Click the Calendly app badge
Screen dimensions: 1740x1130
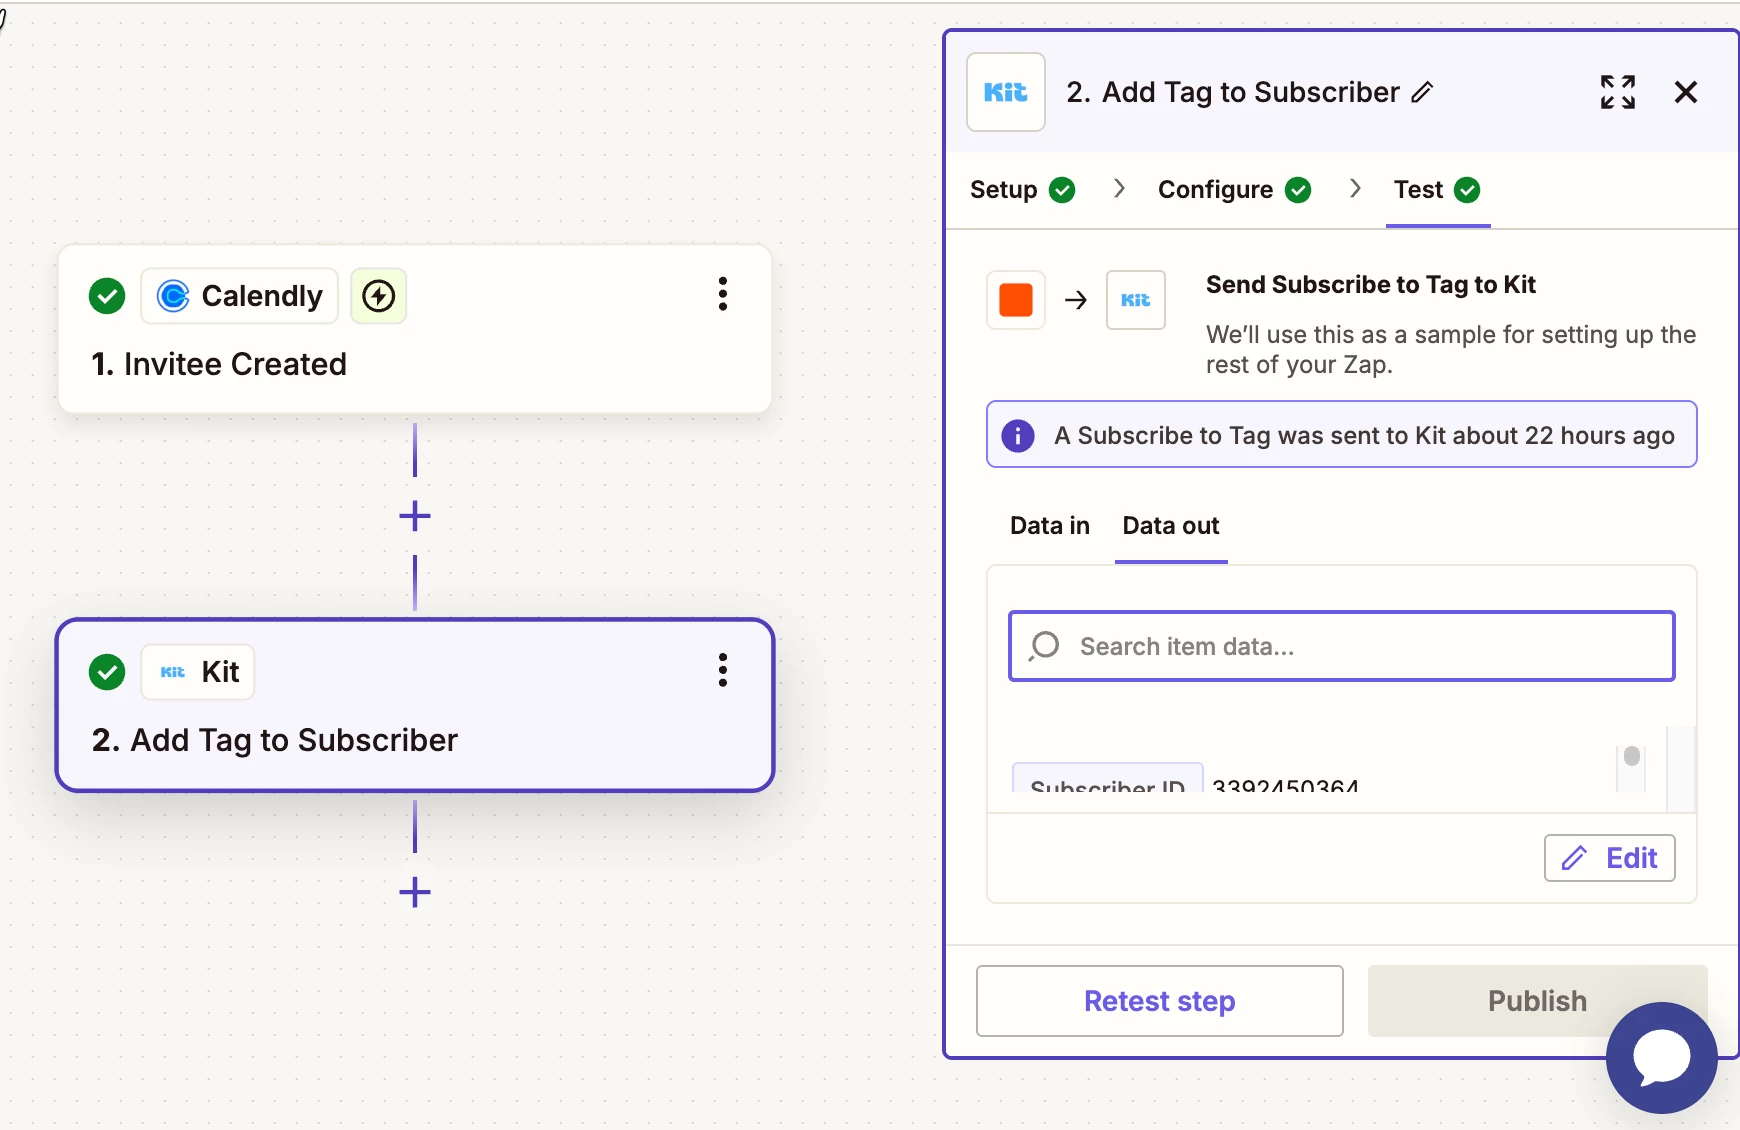(x=240, y=296)
